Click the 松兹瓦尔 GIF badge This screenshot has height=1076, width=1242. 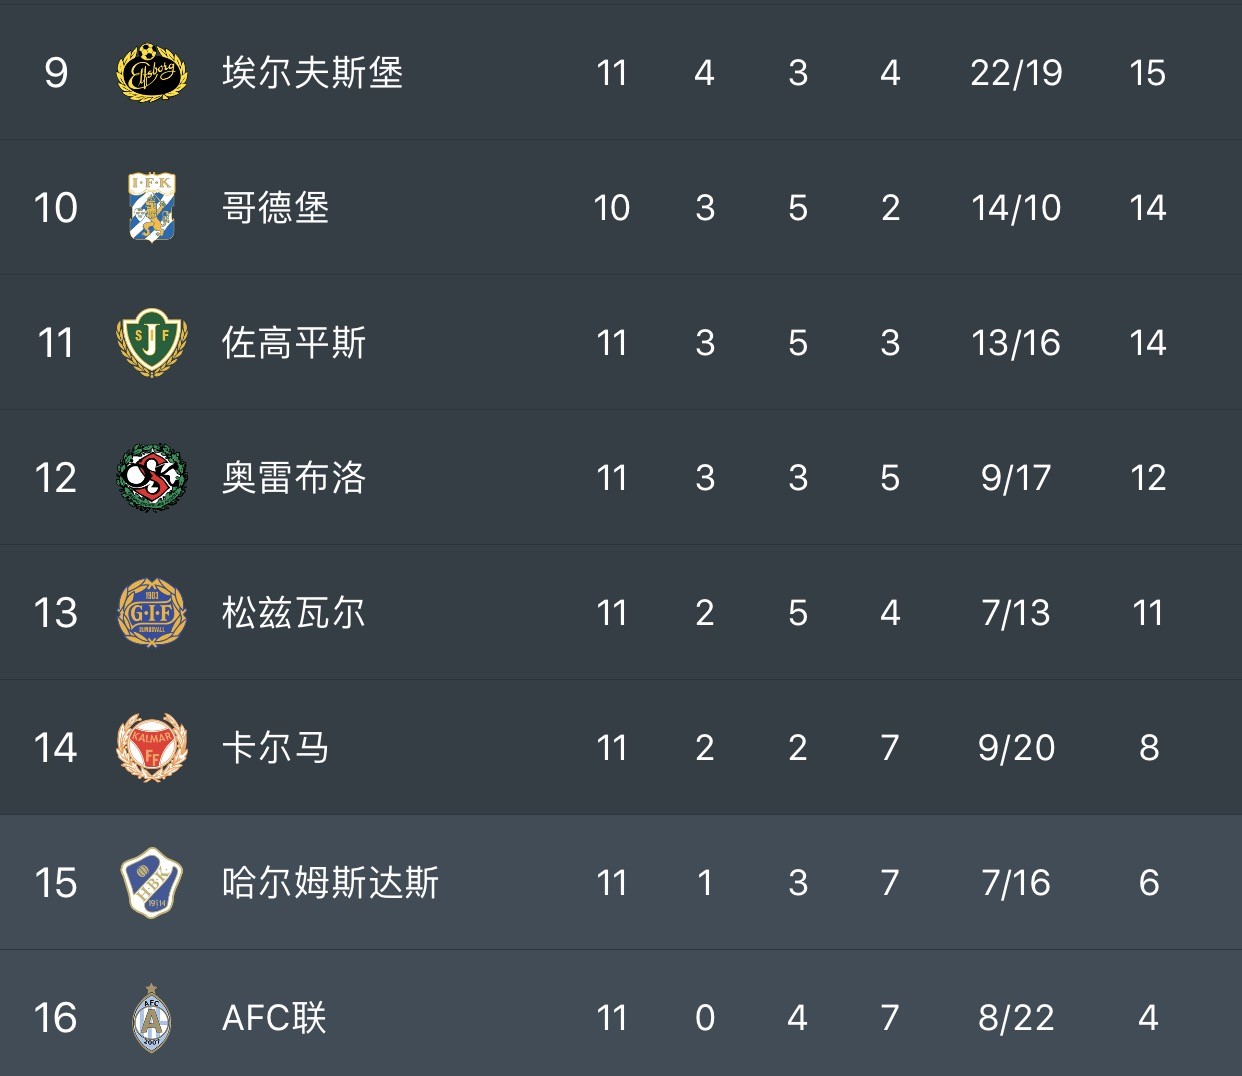[152, 612]
